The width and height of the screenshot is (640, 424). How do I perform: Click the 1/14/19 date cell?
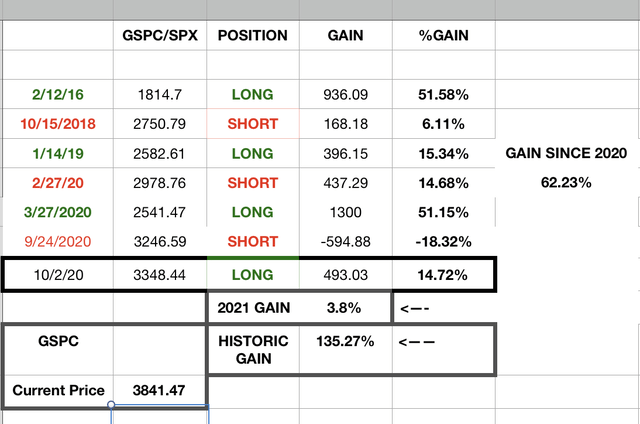coord(58,153)
